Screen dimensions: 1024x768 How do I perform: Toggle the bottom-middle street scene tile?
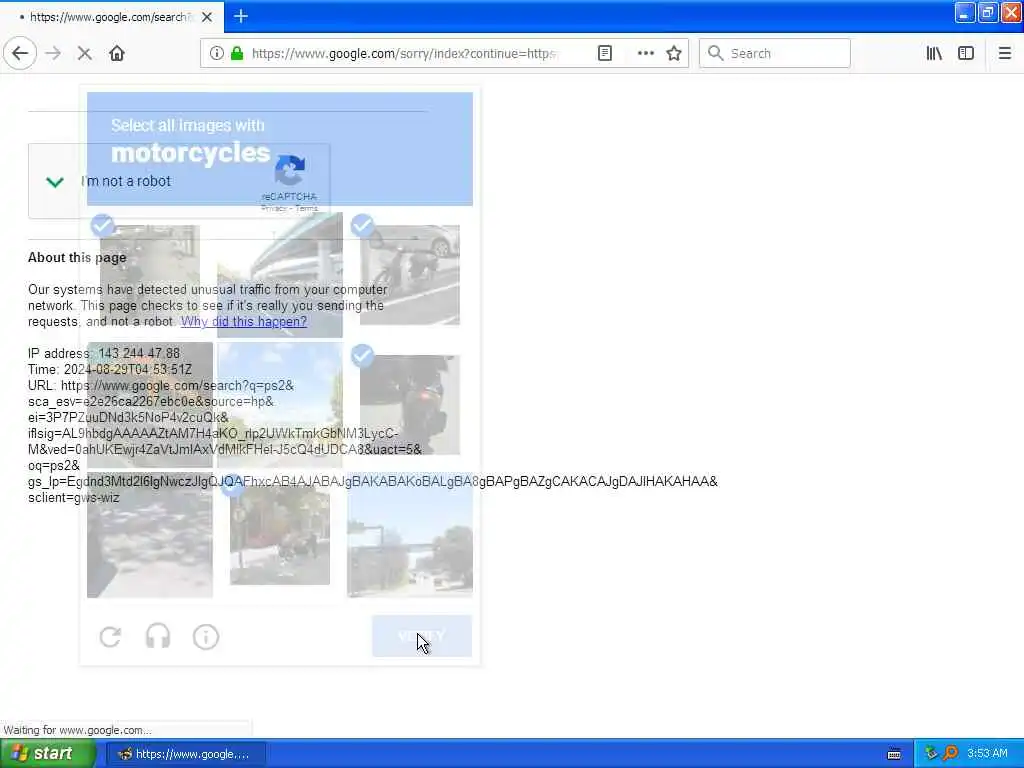(280, 535)
